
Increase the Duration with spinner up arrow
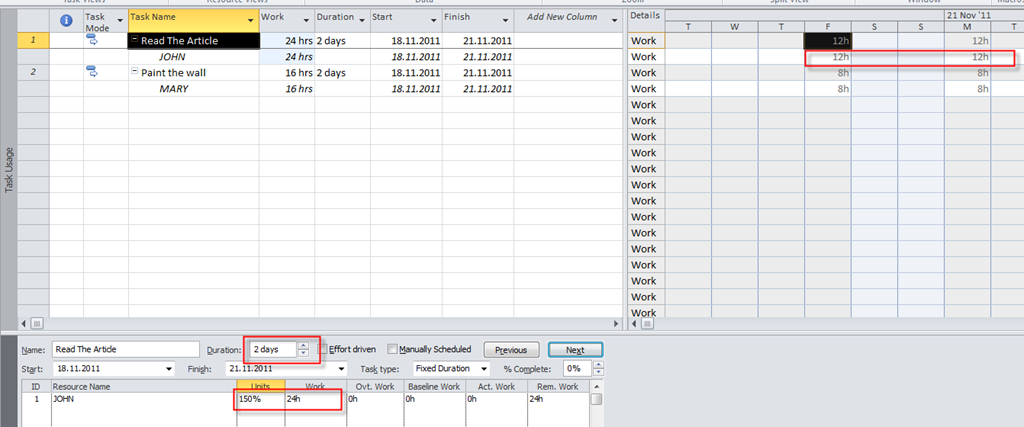point(303,346)
